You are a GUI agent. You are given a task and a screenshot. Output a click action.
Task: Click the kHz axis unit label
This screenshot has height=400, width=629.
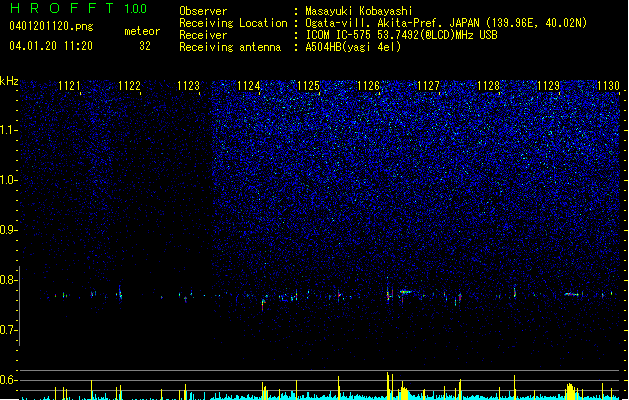coord(9,81)
